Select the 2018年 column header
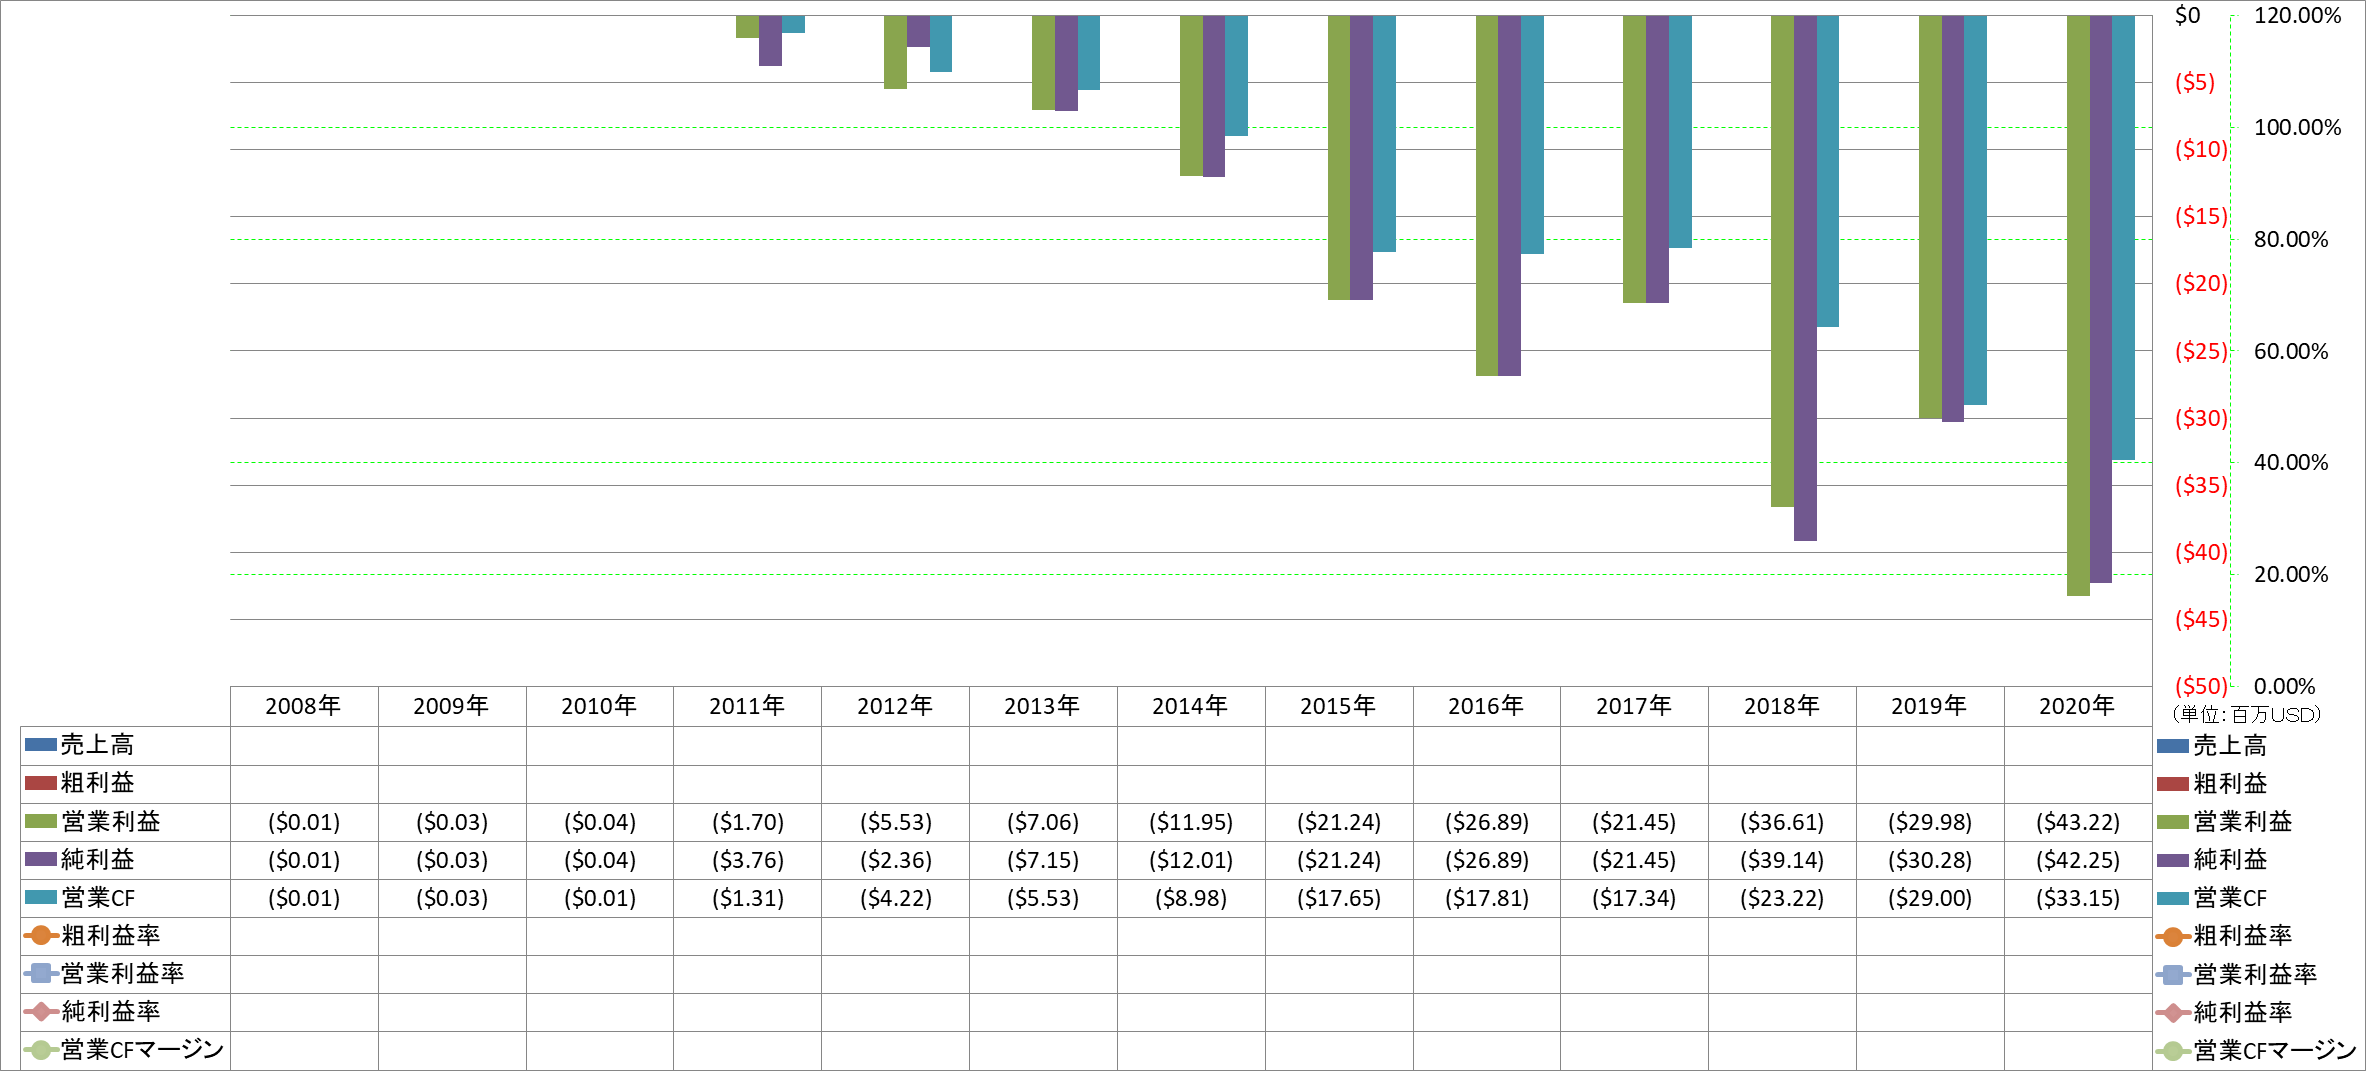This screenshot has height=1071, width=2366. coord(1782,706)
